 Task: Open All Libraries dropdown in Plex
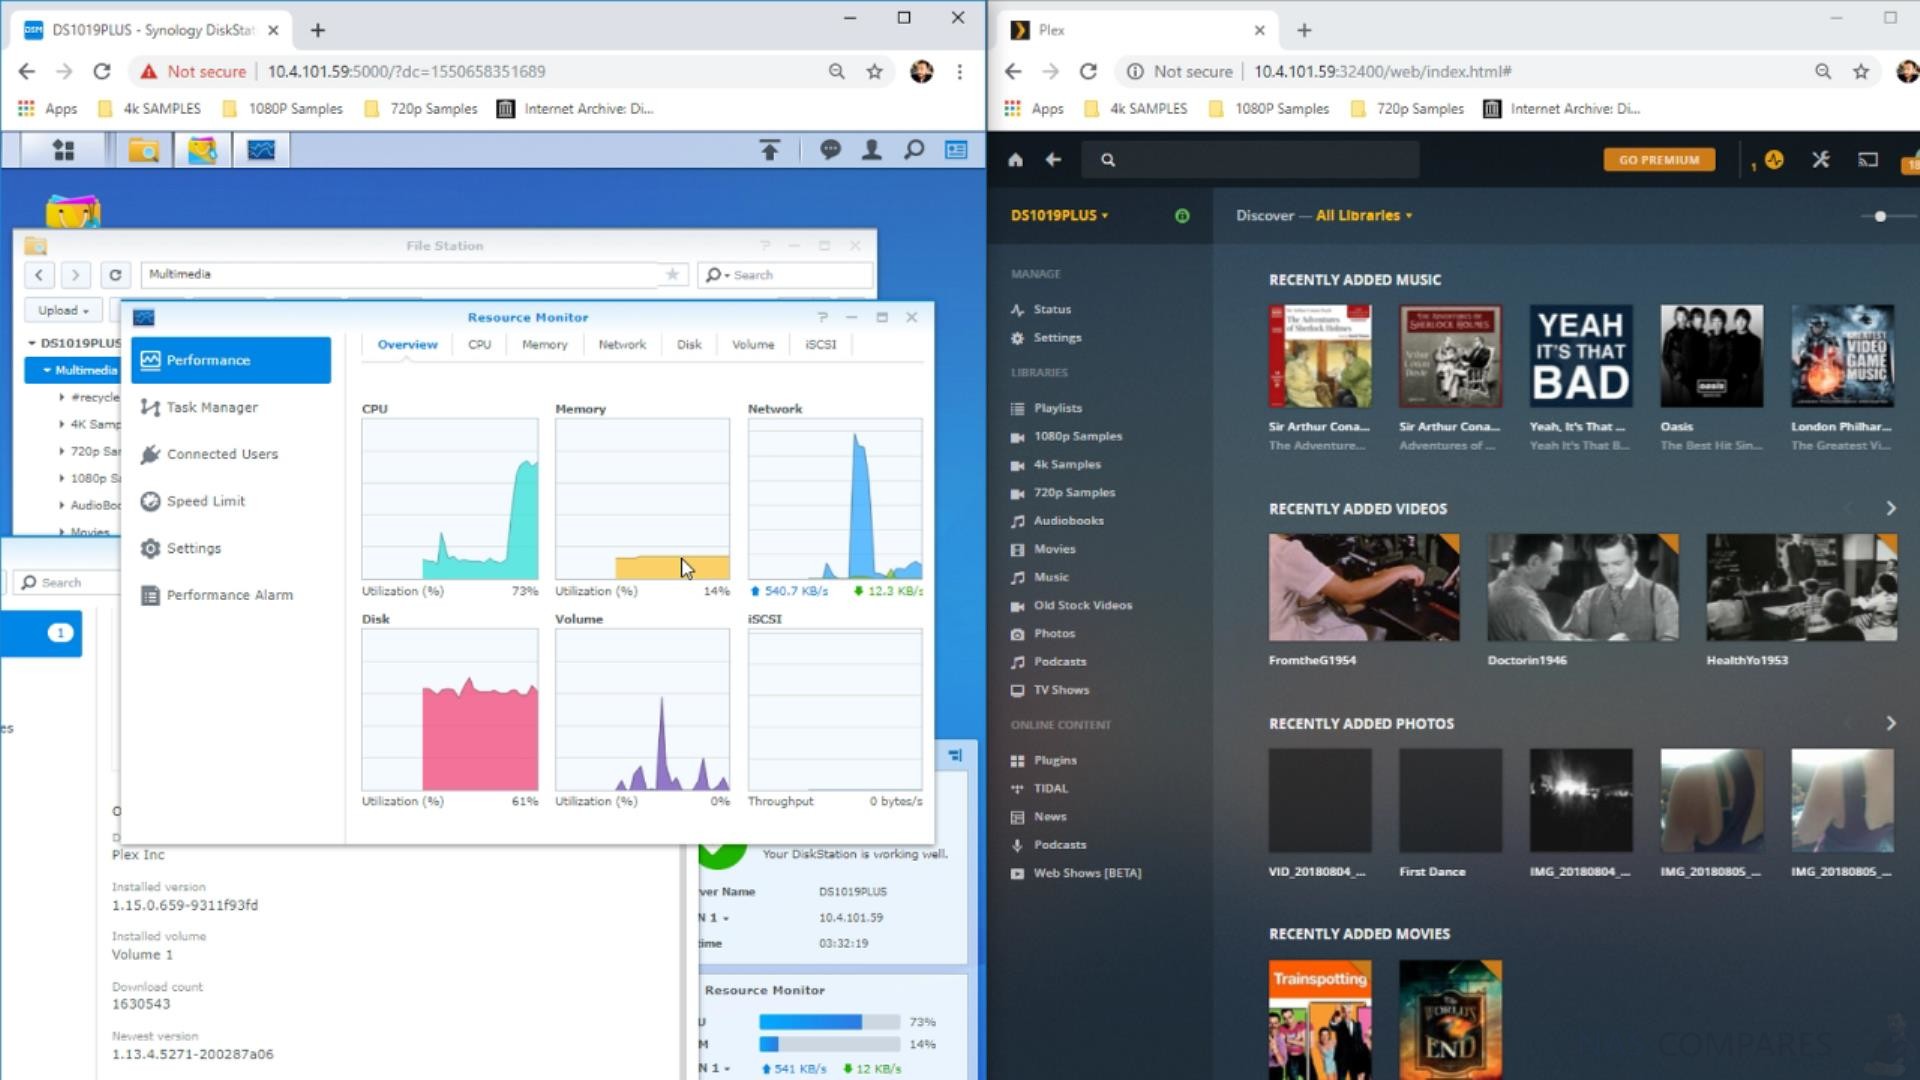(1364, 215)
